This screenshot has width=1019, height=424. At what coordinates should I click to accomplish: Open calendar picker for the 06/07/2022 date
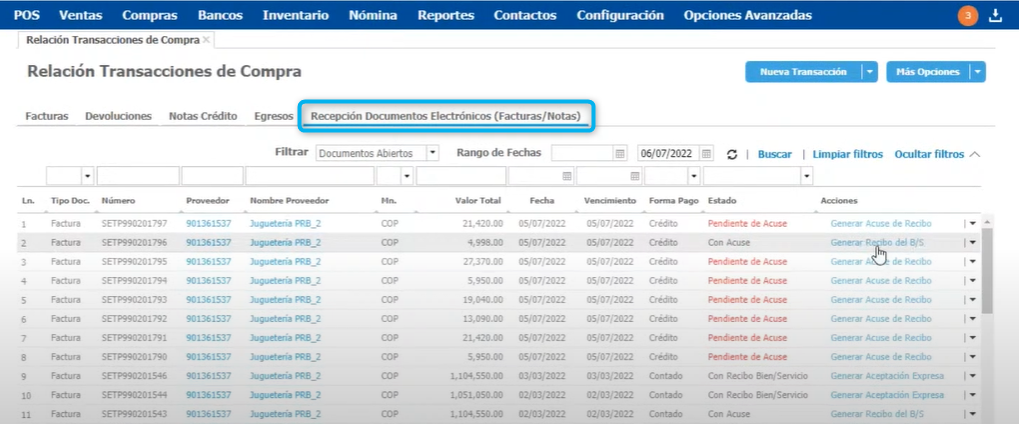[706, 154]
